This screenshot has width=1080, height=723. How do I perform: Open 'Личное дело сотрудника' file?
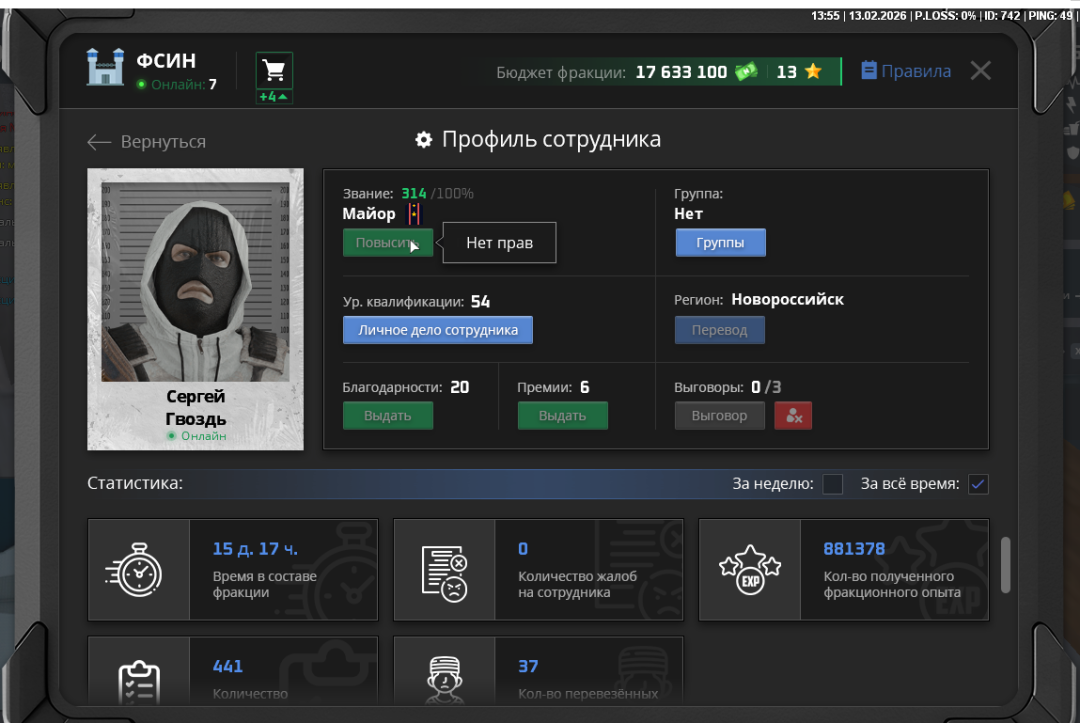click(437, 330)
